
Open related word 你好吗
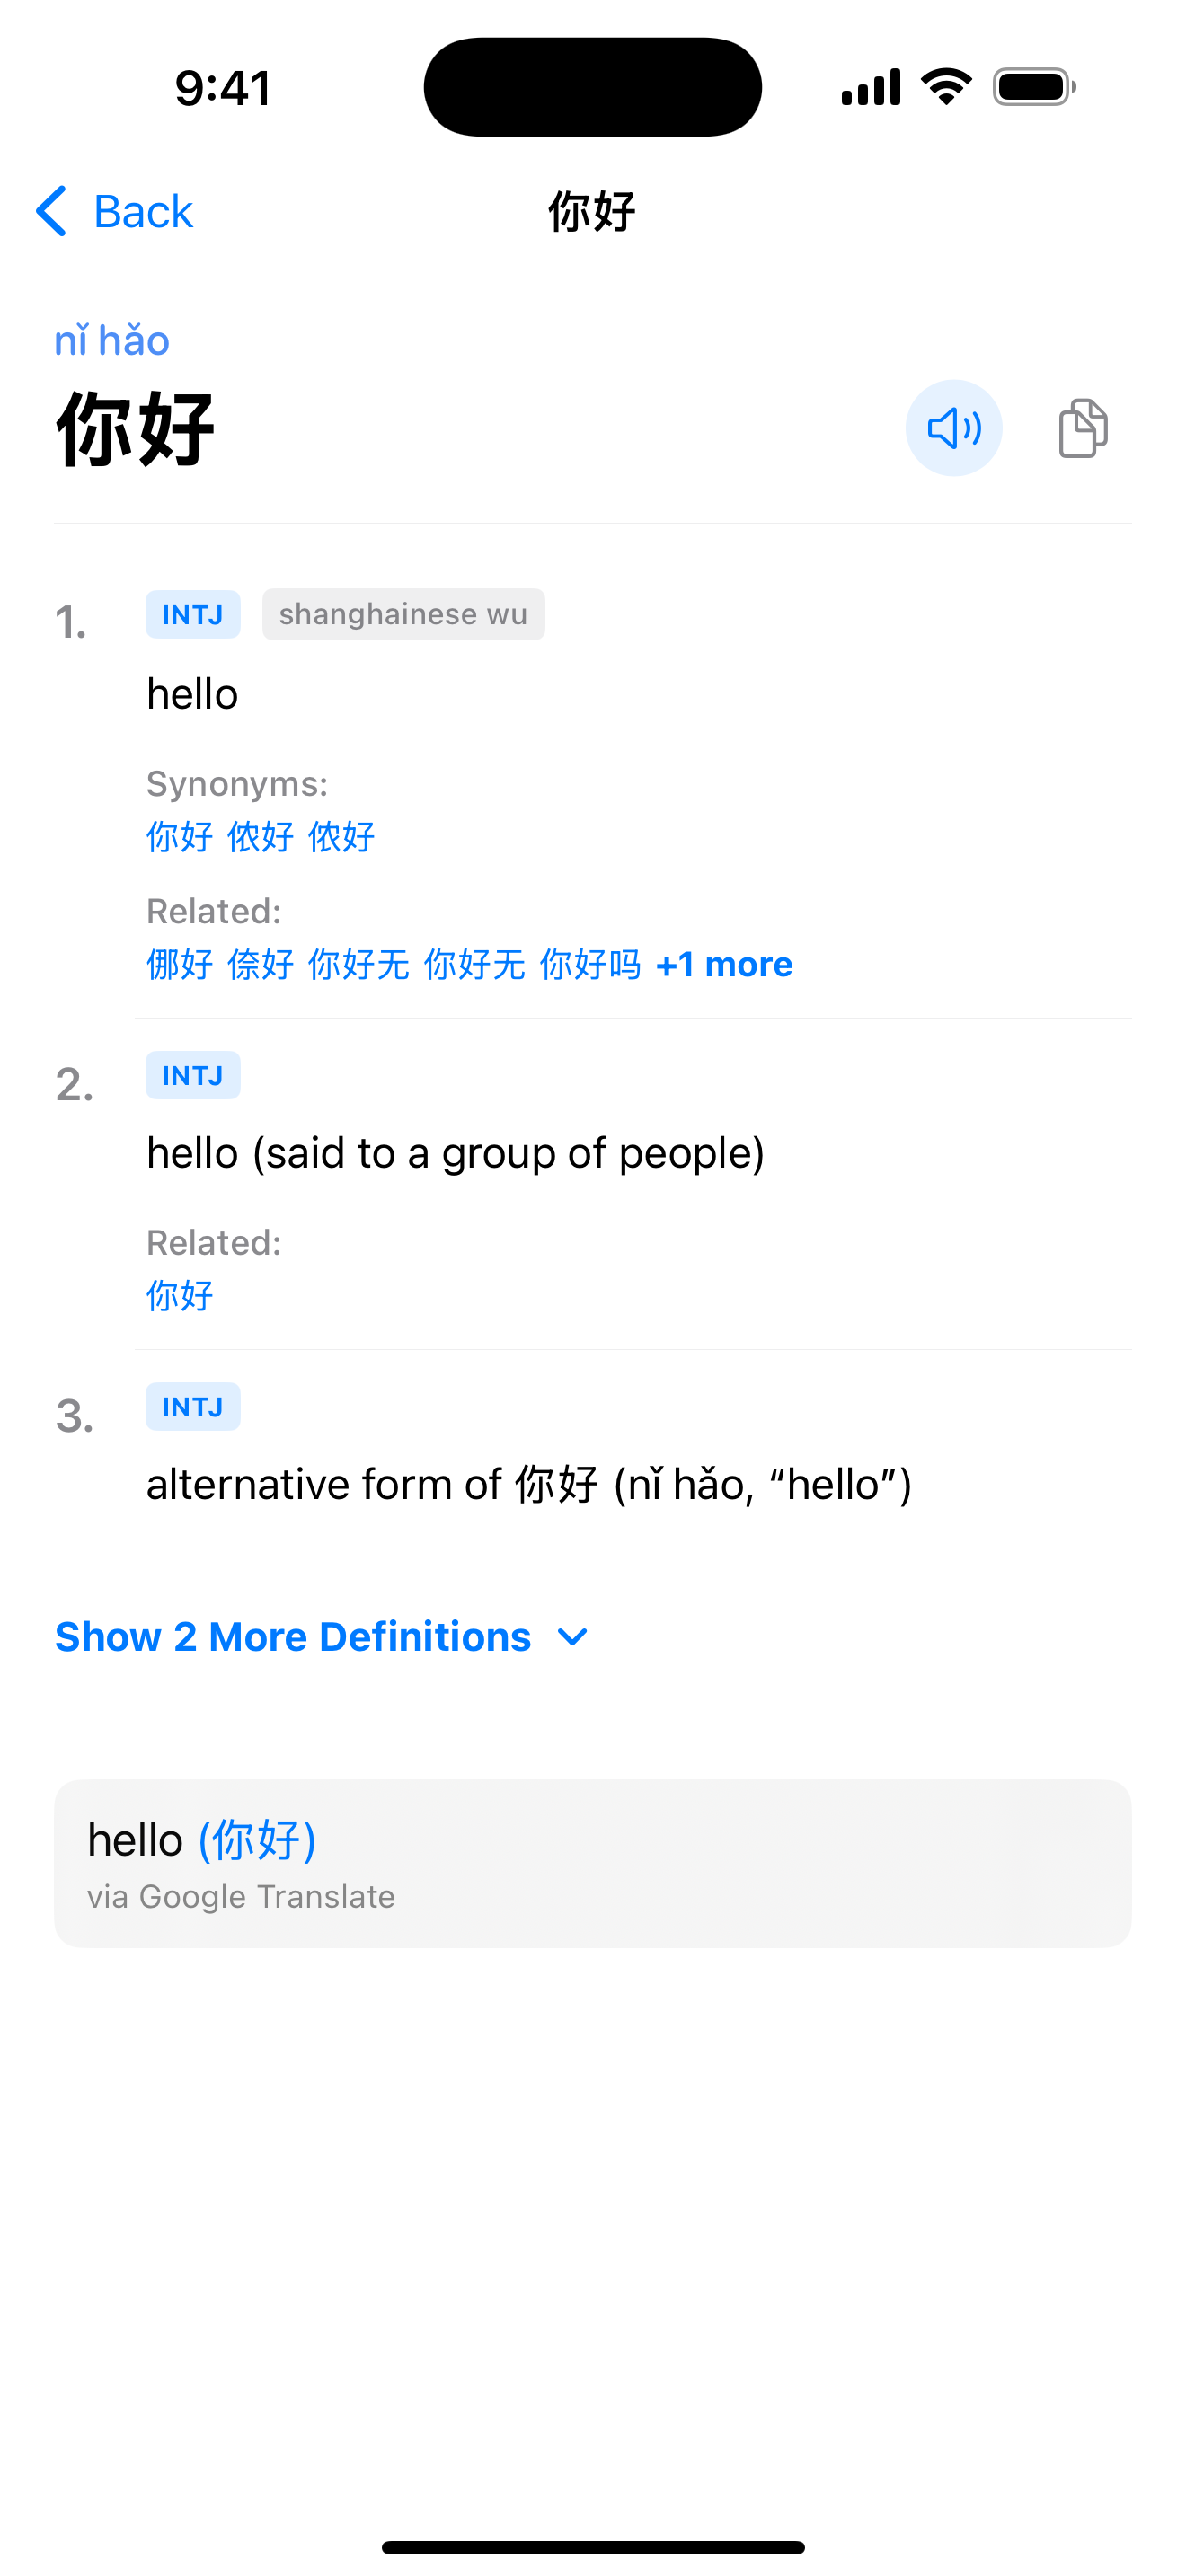click(x=590, y=964)
